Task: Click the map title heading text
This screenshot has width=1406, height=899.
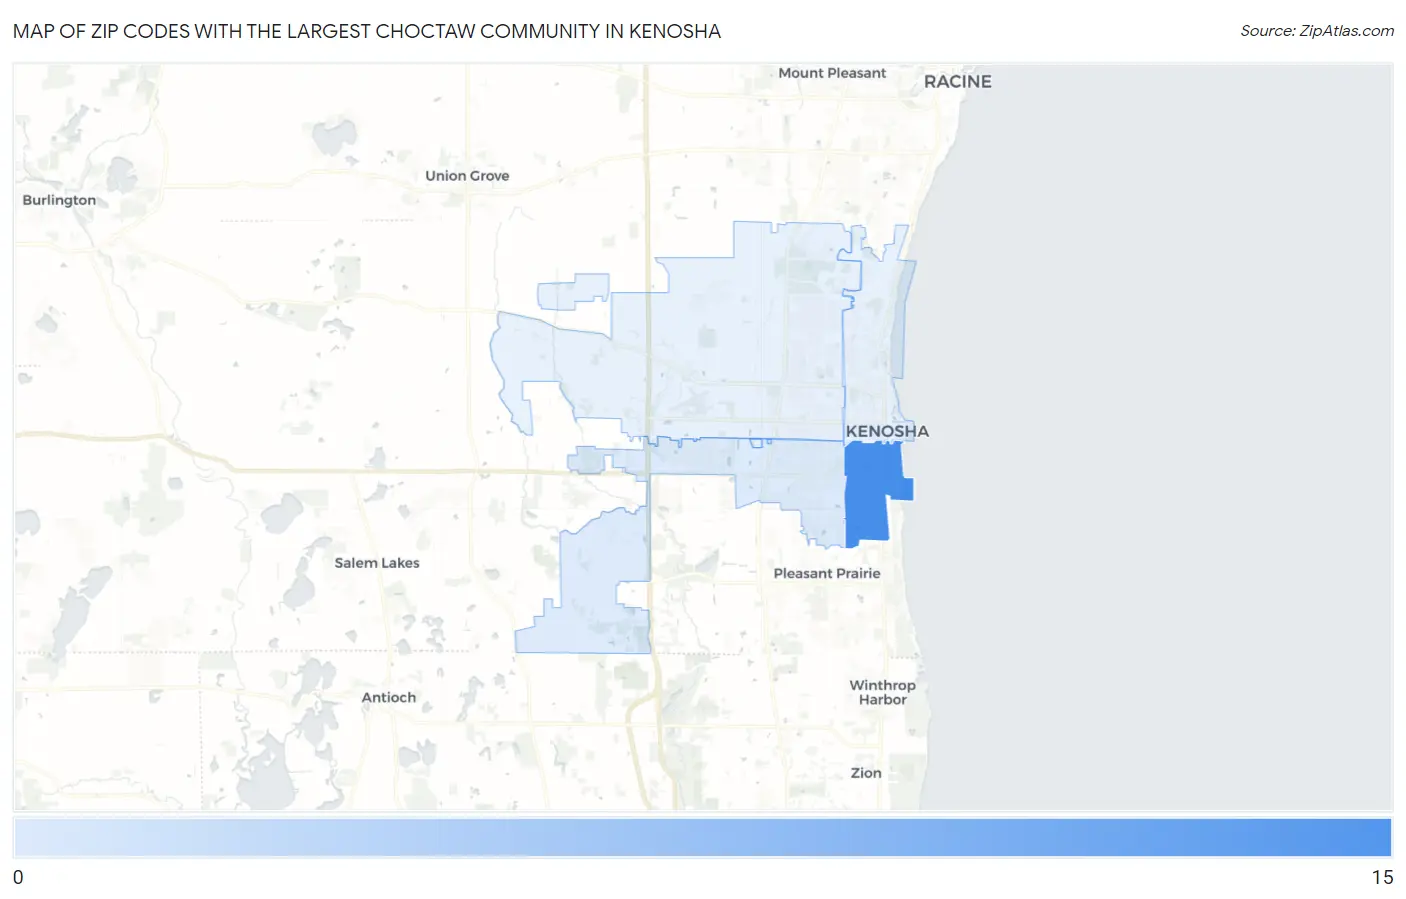Action: click(367, 31)
